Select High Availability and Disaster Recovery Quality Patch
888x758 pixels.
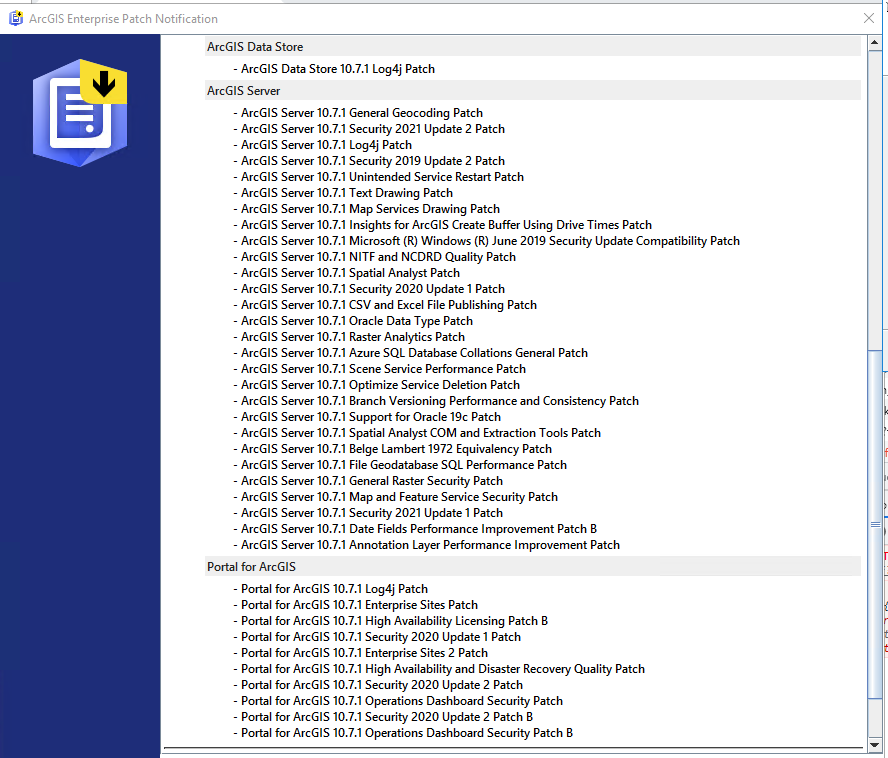click(x=439, y=669)
